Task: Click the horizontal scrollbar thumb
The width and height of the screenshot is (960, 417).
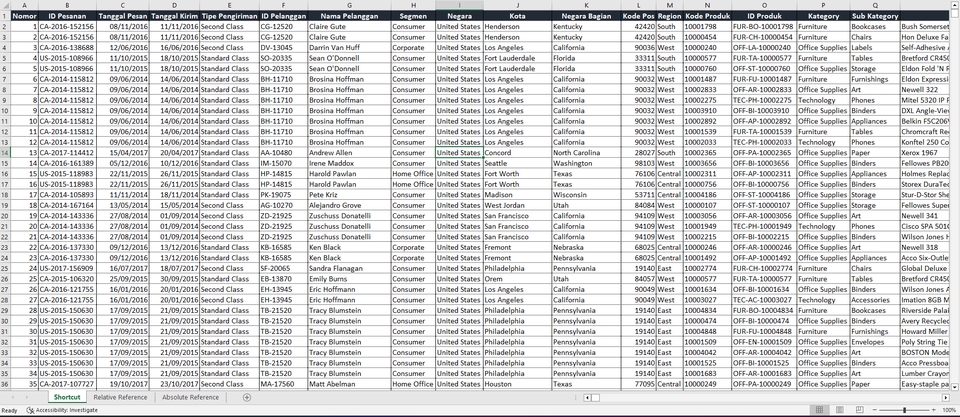Action: [596, 397]
